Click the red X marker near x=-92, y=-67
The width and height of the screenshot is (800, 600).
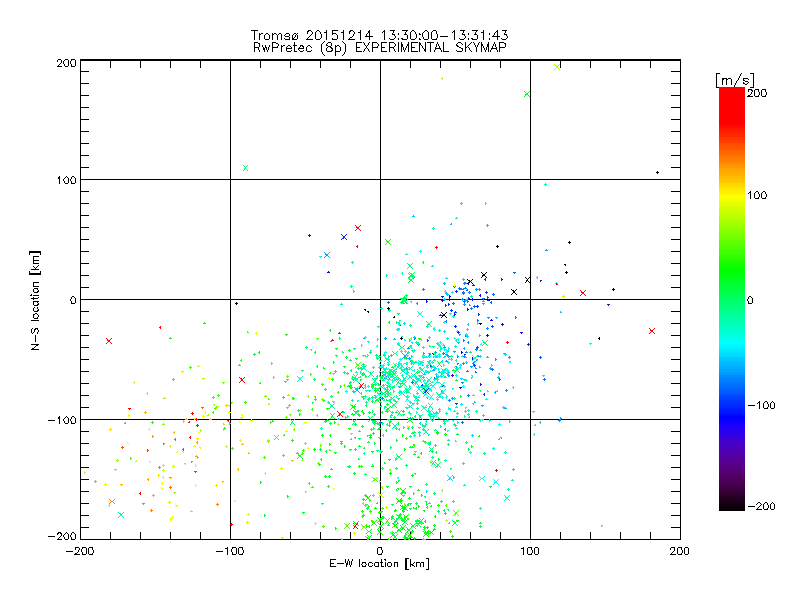[x=242, y=380]
